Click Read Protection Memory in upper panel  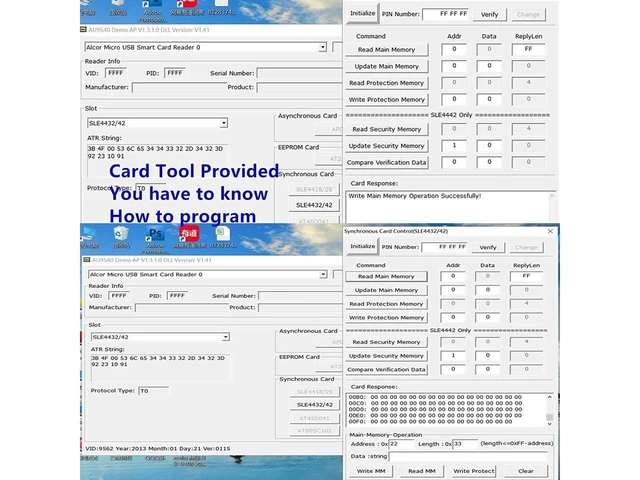(387, 83)
